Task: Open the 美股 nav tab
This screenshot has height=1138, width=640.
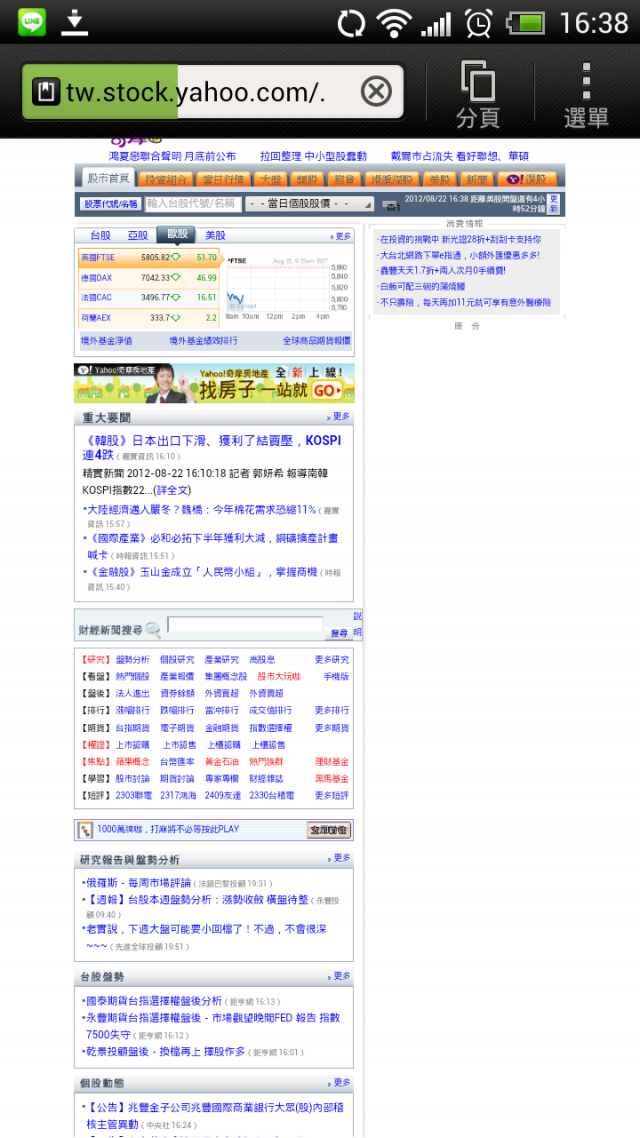Action: tap(440, 179)
